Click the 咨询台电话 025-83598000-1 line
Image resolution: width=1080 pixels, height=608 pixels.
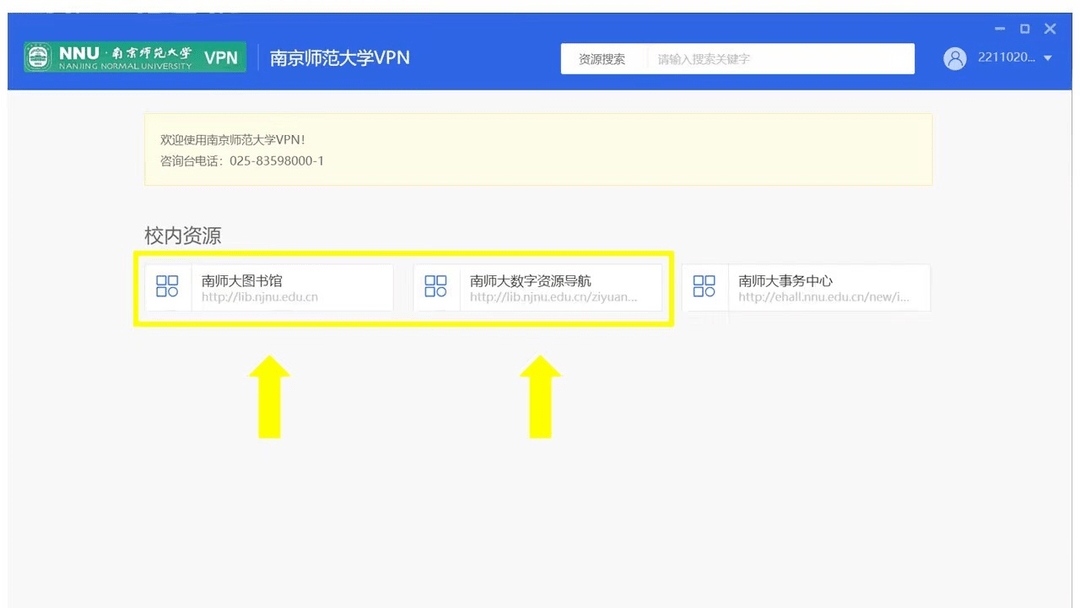(242, 161)
